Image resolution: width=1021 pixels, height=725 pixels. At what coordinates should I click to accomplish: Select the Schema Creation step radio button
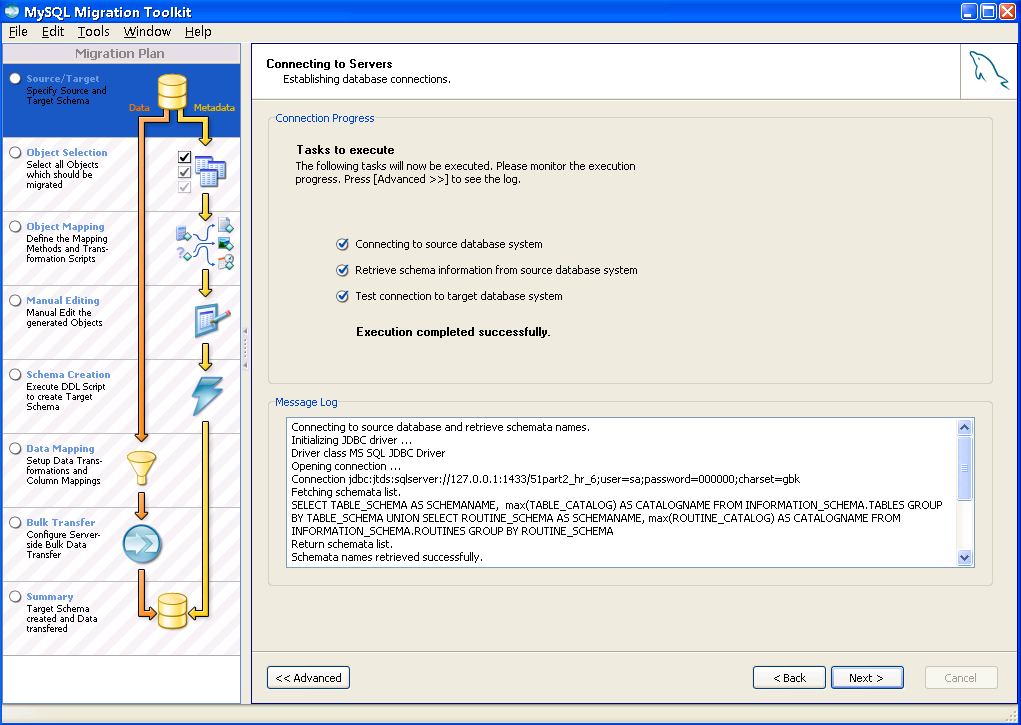[15, 375]
